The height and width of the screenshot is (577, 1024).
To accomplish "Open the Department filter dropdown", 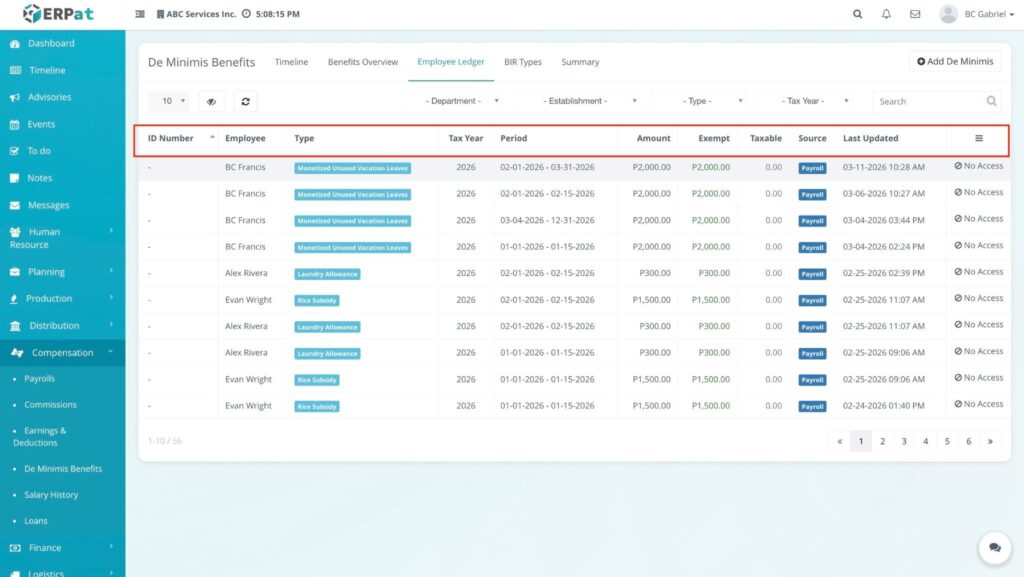I will (461, 101).
